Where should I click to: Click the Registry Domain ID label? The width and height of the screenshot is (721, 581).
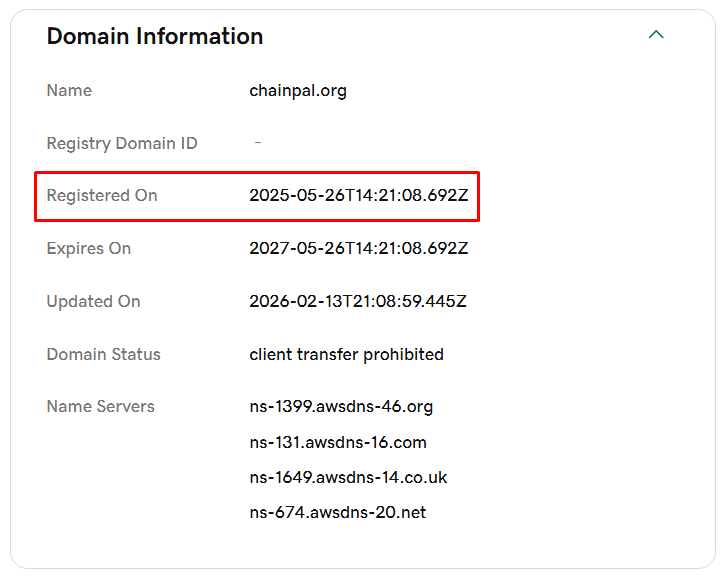(122, 143)
